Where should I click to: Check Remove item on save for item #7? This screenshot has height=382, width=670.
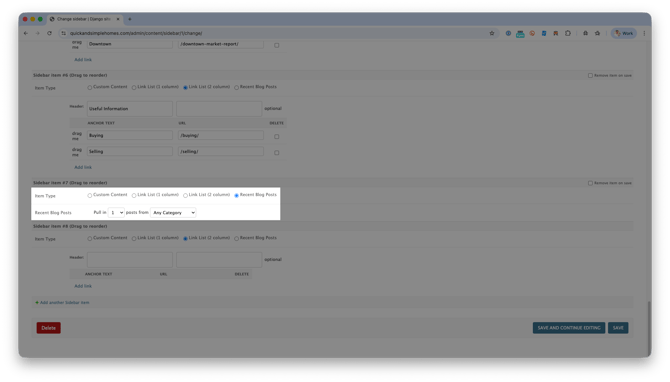point(591,183)
